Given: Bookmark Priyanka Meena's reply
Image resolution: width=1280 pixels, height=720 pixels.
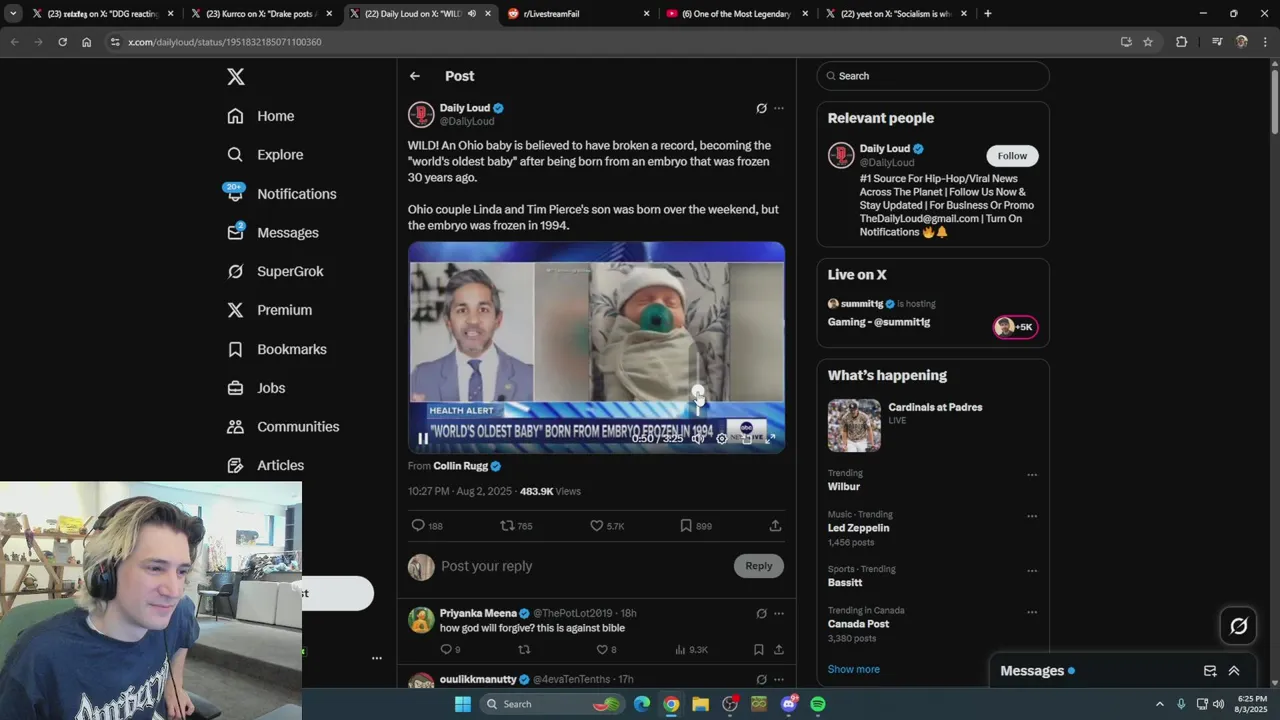Looking at the screenshot, I should coord(758,650).
